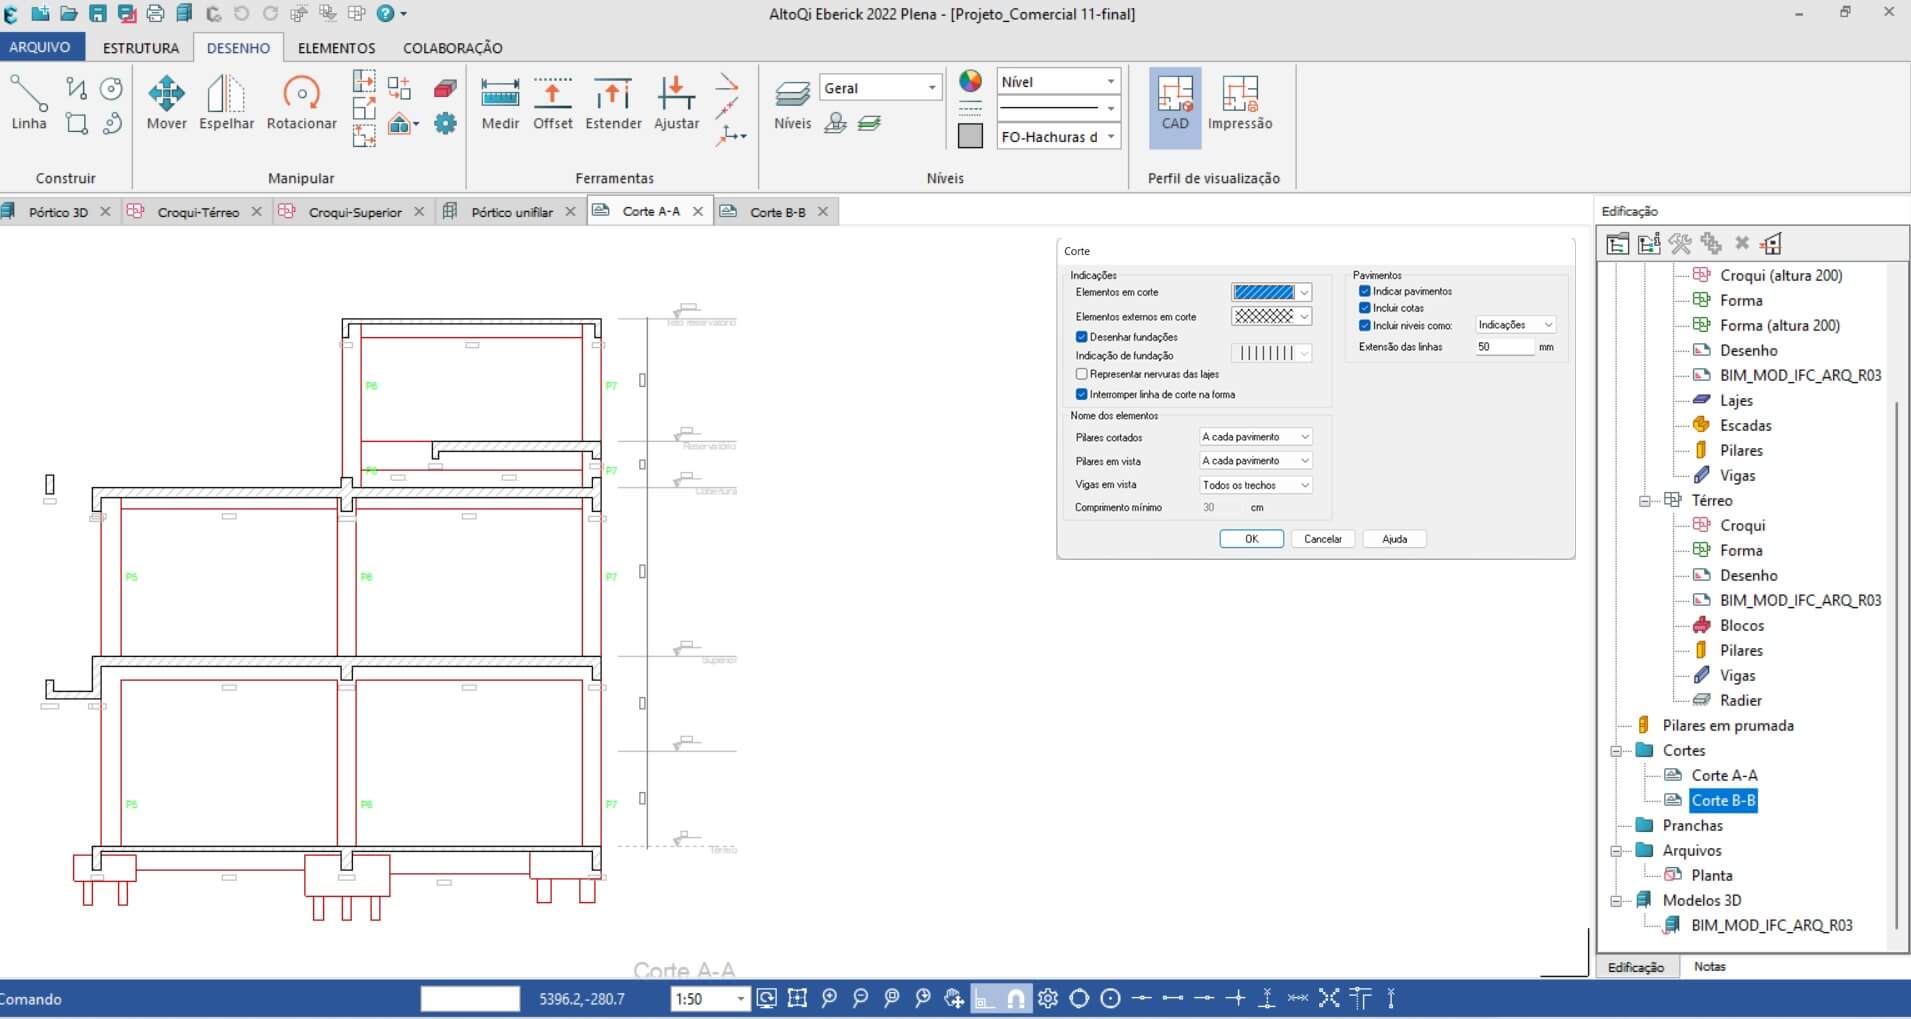Viewport: 1911px width, 1019px height.
Task: Collapse the Cortes tree folder
Action: 1616,751
